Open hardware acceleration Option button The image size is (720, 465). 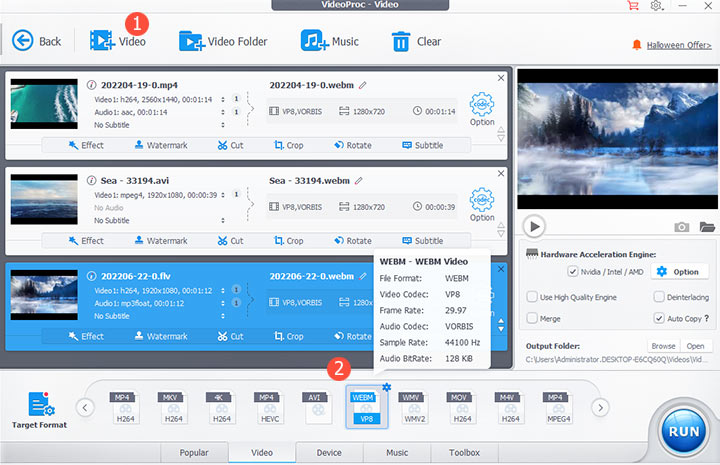click(679, 272)
